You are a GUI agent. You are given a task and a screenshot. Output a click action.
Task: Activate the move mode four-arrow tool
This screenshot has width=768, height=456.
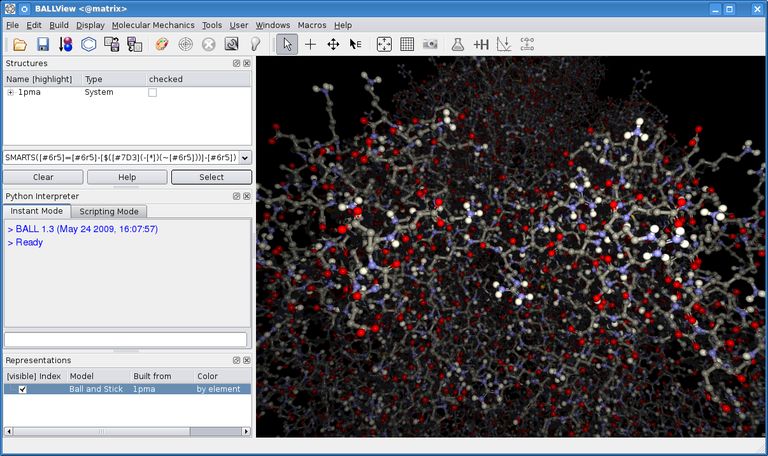point(333,45)
